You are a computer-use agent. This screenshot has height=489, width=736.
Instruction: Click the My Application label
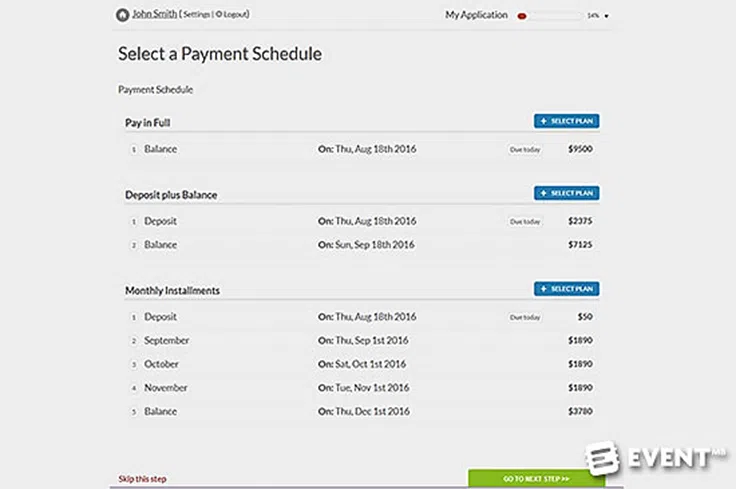tap(475, 15)
